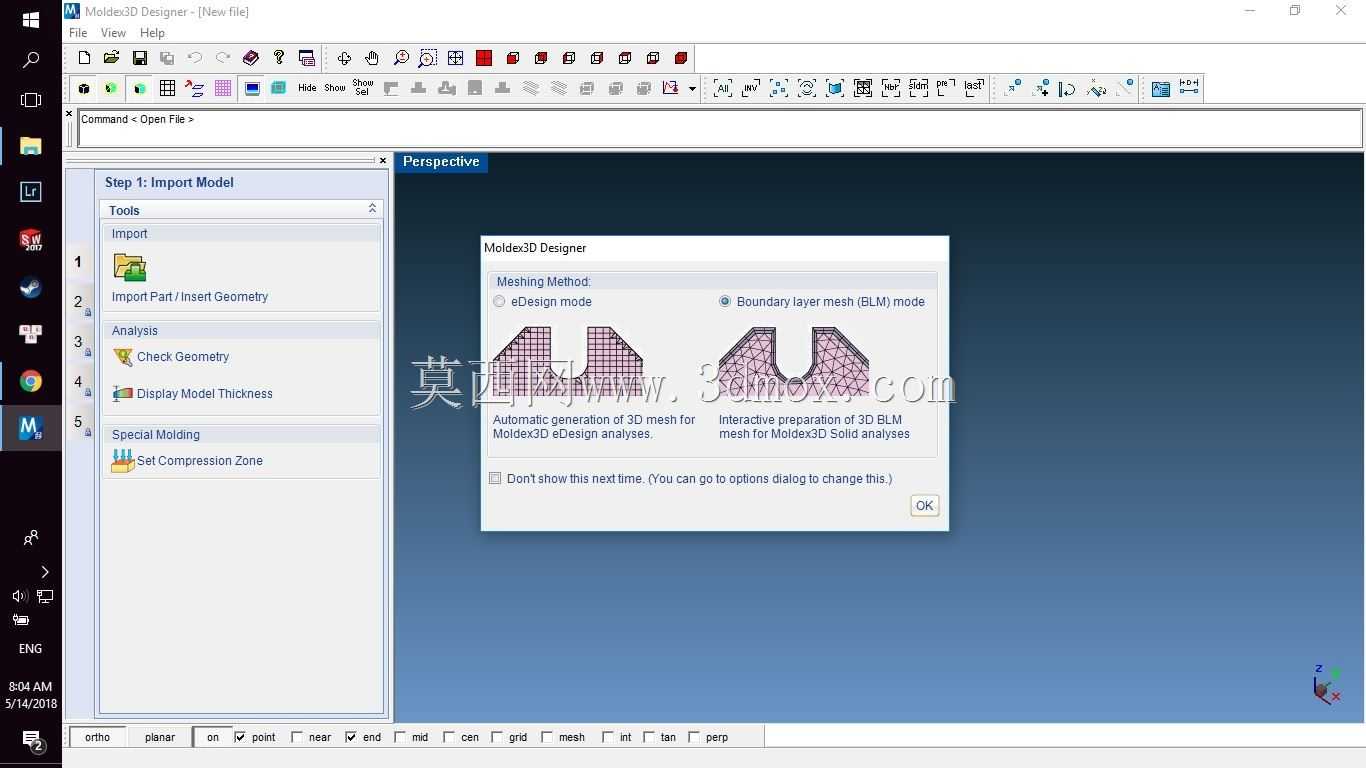The width and height of the screenshot is (1366, 768).
Task: Expand the Windows taskbar chevron
Action: click(45, 572)
